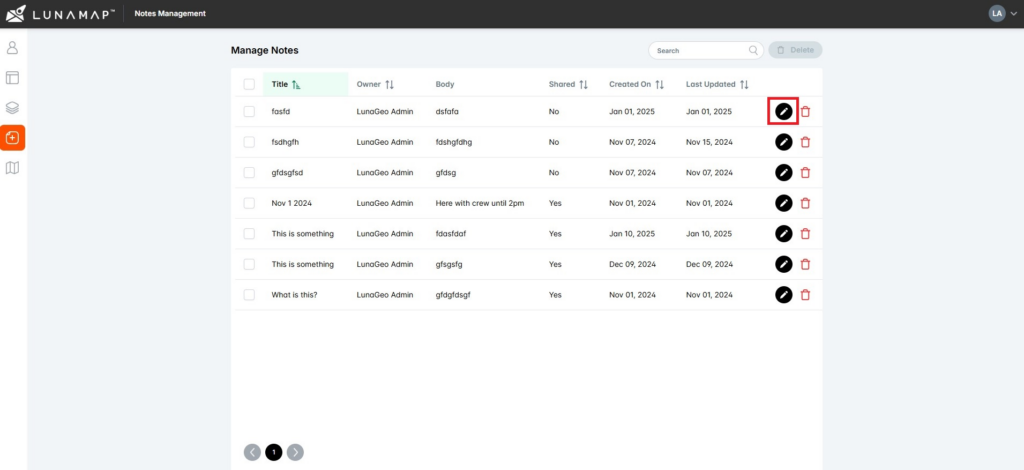Image resolution: width=1024 pixels, height=470 pixels.
Task: Click trash icon for 'Nov 1 2024' note
Action: [805, 203]
